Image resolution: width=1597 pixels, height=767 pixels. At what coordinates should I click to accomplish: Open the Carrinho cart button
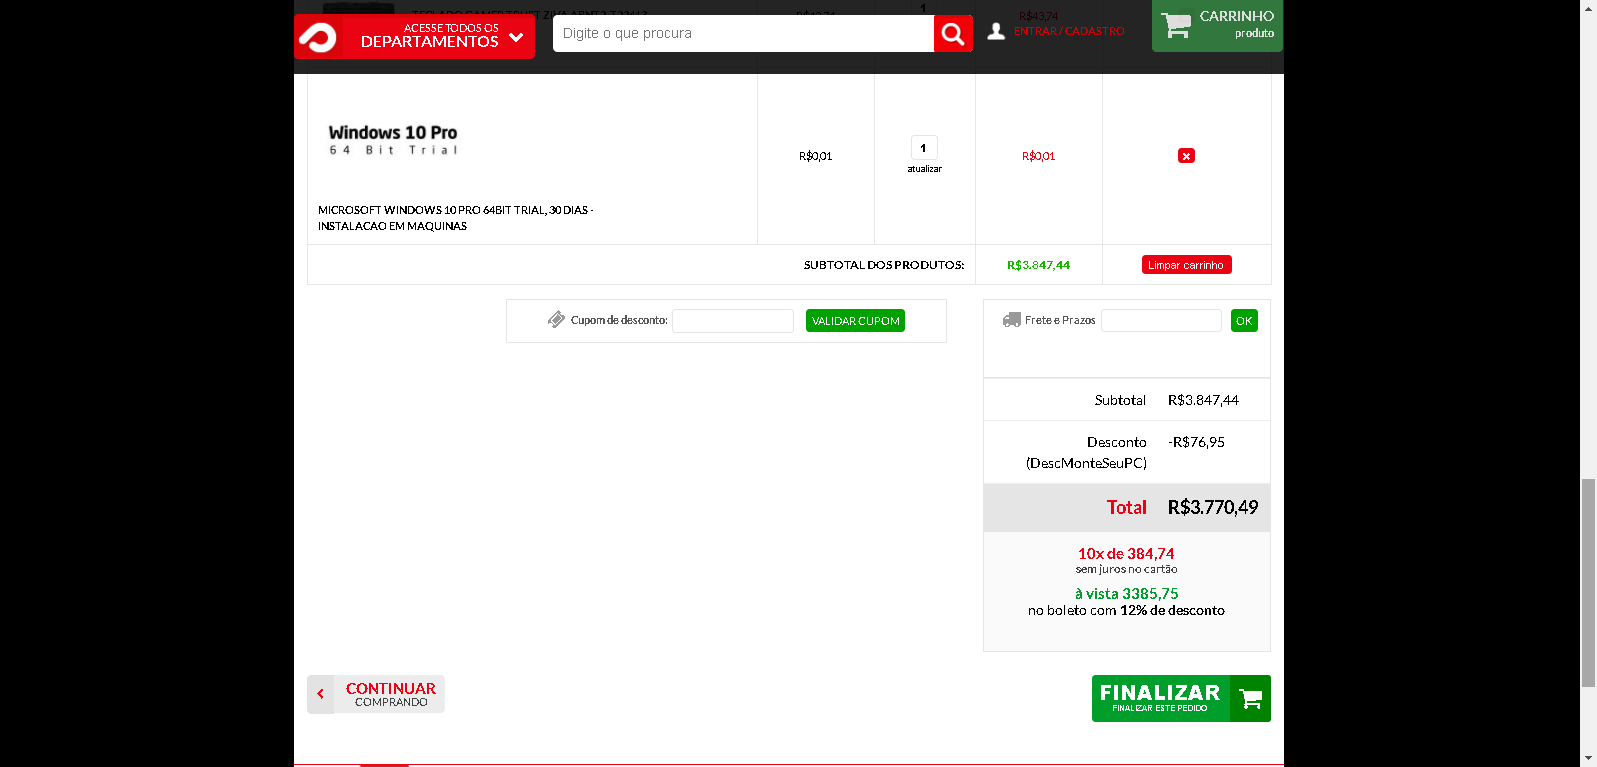click(1217, 25)
